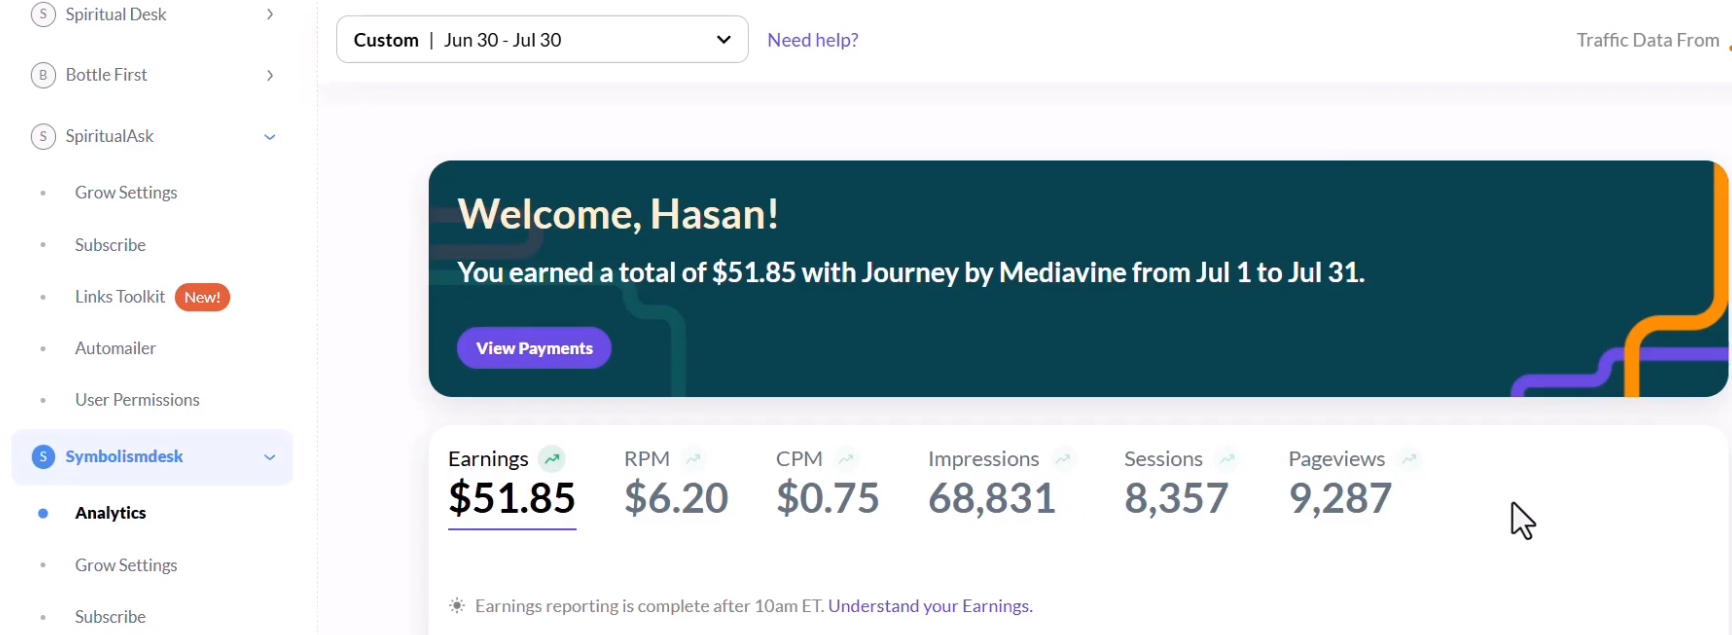Collapse the SpiritualAsk section
The height and width of the screenshot is (635, 1732).
tap(270, 137)
